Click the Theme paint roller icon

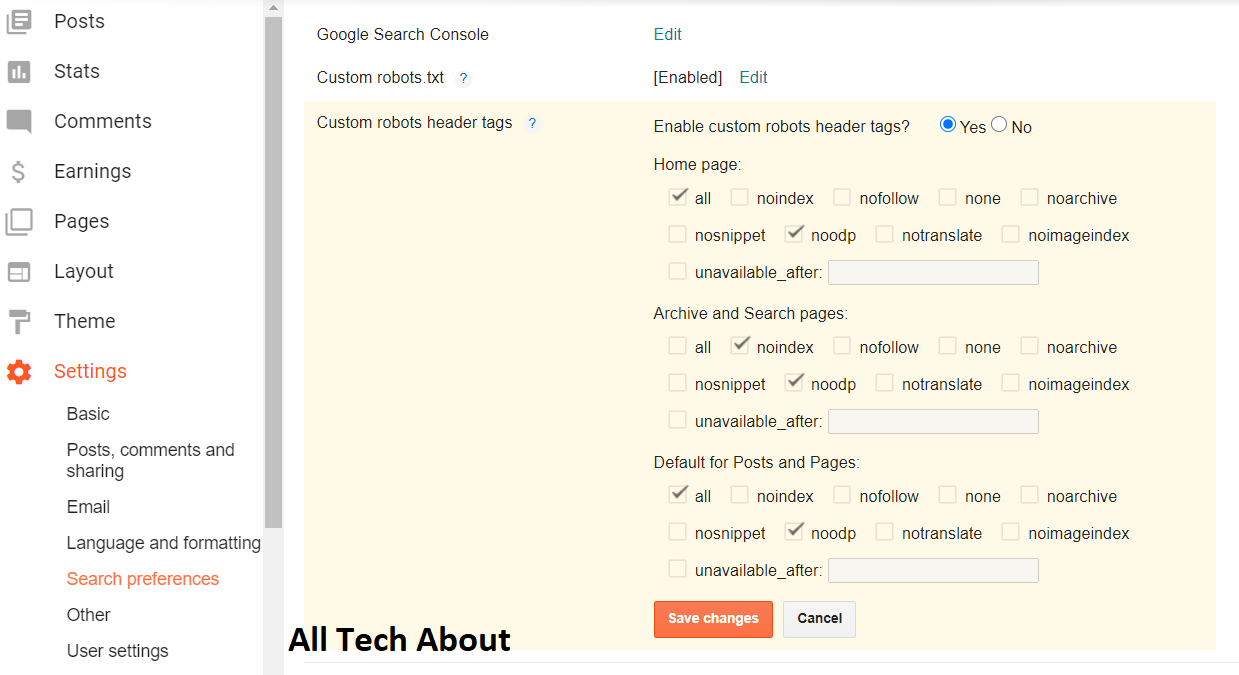click(19, 322)
